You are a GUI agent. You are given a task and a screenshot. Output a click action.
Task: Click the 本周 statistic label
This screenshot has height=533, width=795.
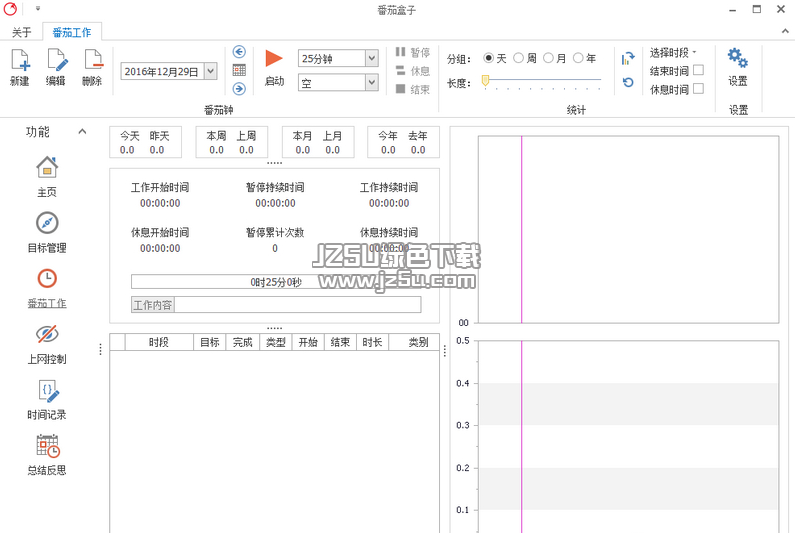(216, 136)
